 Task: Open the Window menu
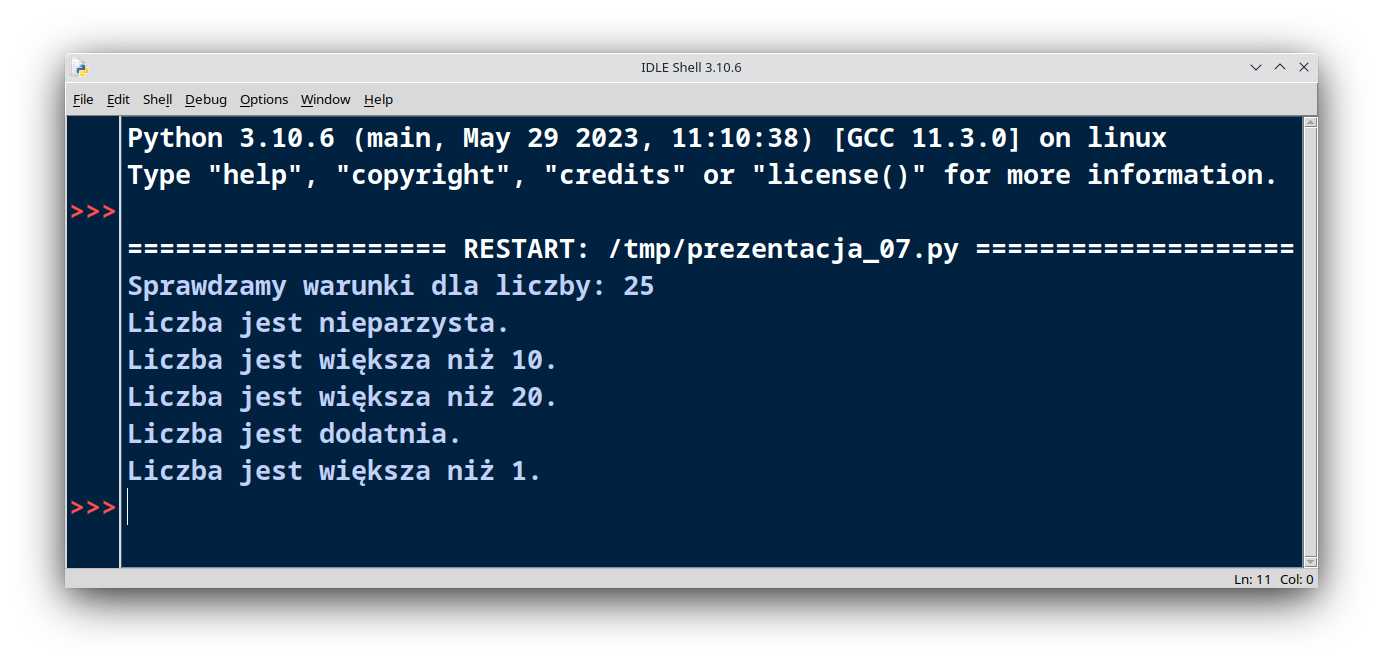(x=325, y=100)
